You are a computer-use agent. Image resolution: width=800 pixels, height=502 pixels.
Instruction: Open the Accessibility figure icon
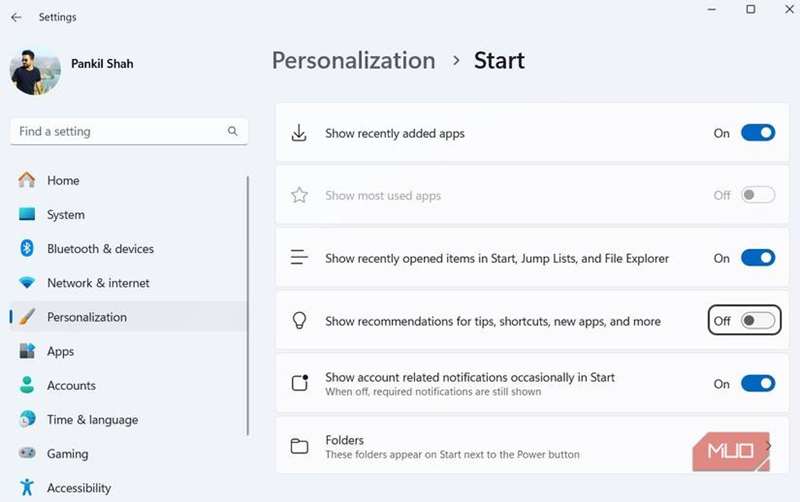(27, 487)
